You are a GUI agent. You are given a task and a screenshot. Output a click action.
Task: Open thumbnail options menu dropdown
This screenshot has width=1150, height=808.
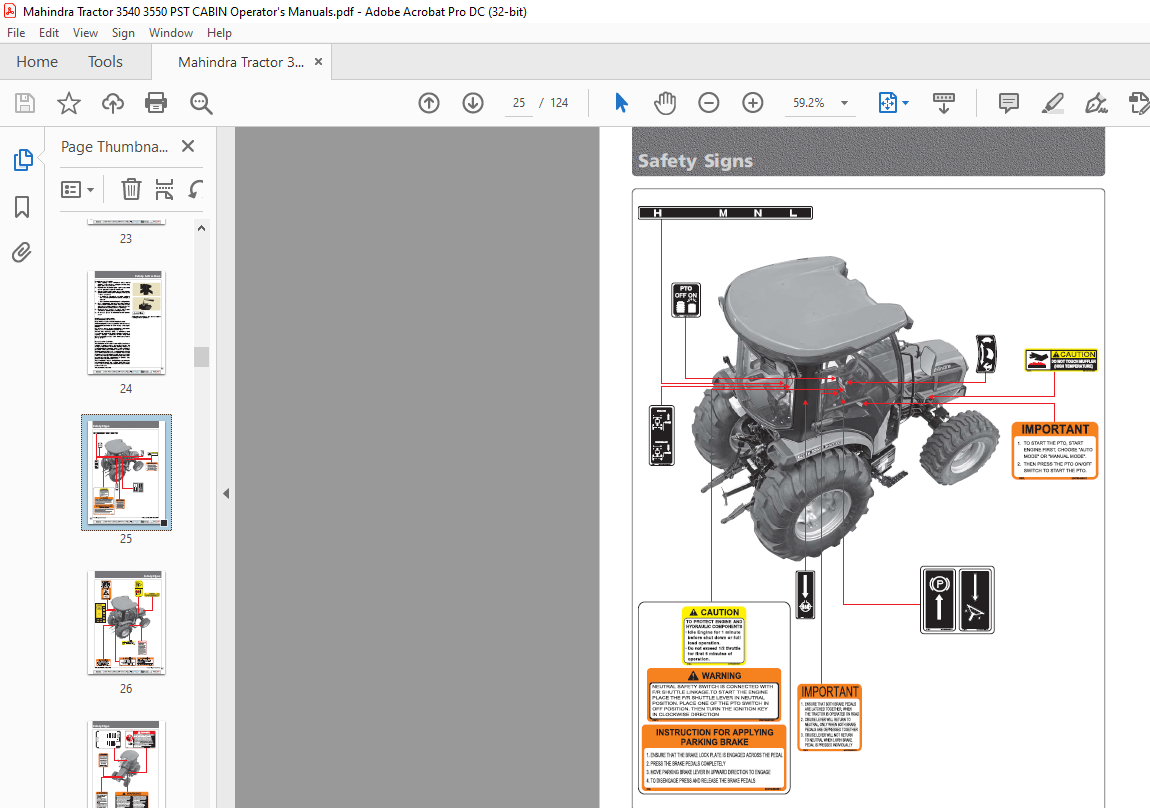(x=77, y=190)
